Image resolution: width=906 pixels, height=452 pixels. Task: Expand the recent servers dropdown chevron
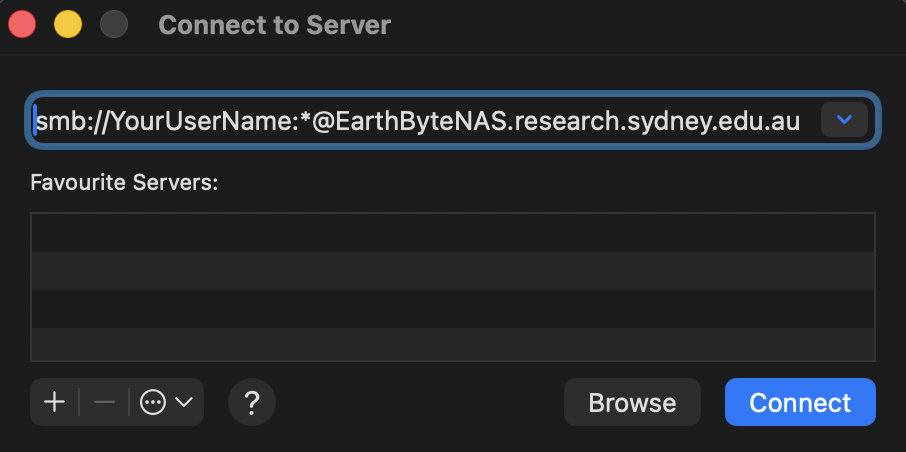844,120
